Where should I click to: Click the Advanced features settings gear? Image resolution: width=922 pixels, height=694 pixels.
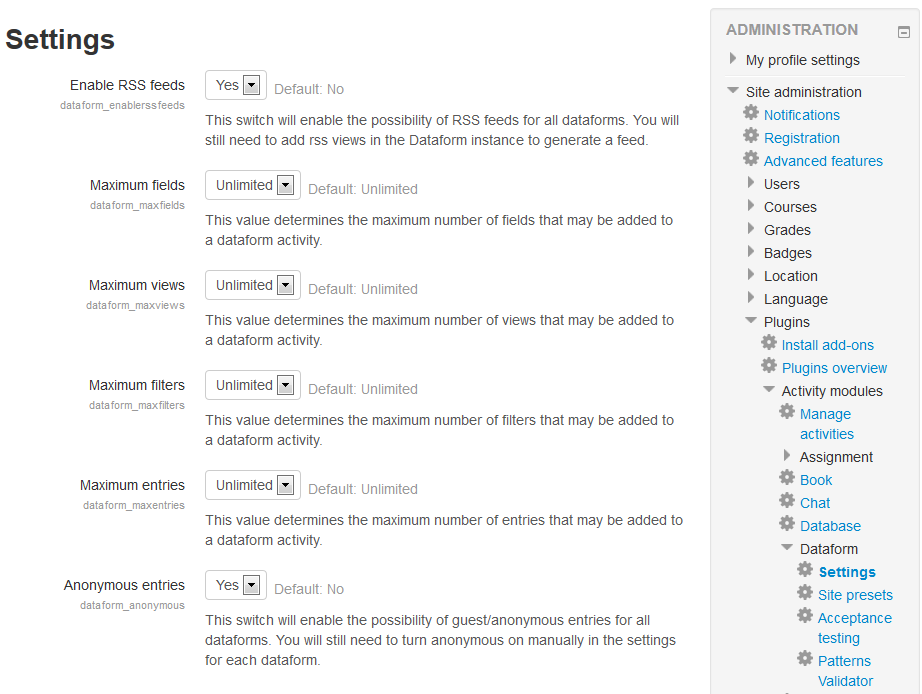point(752,160)
